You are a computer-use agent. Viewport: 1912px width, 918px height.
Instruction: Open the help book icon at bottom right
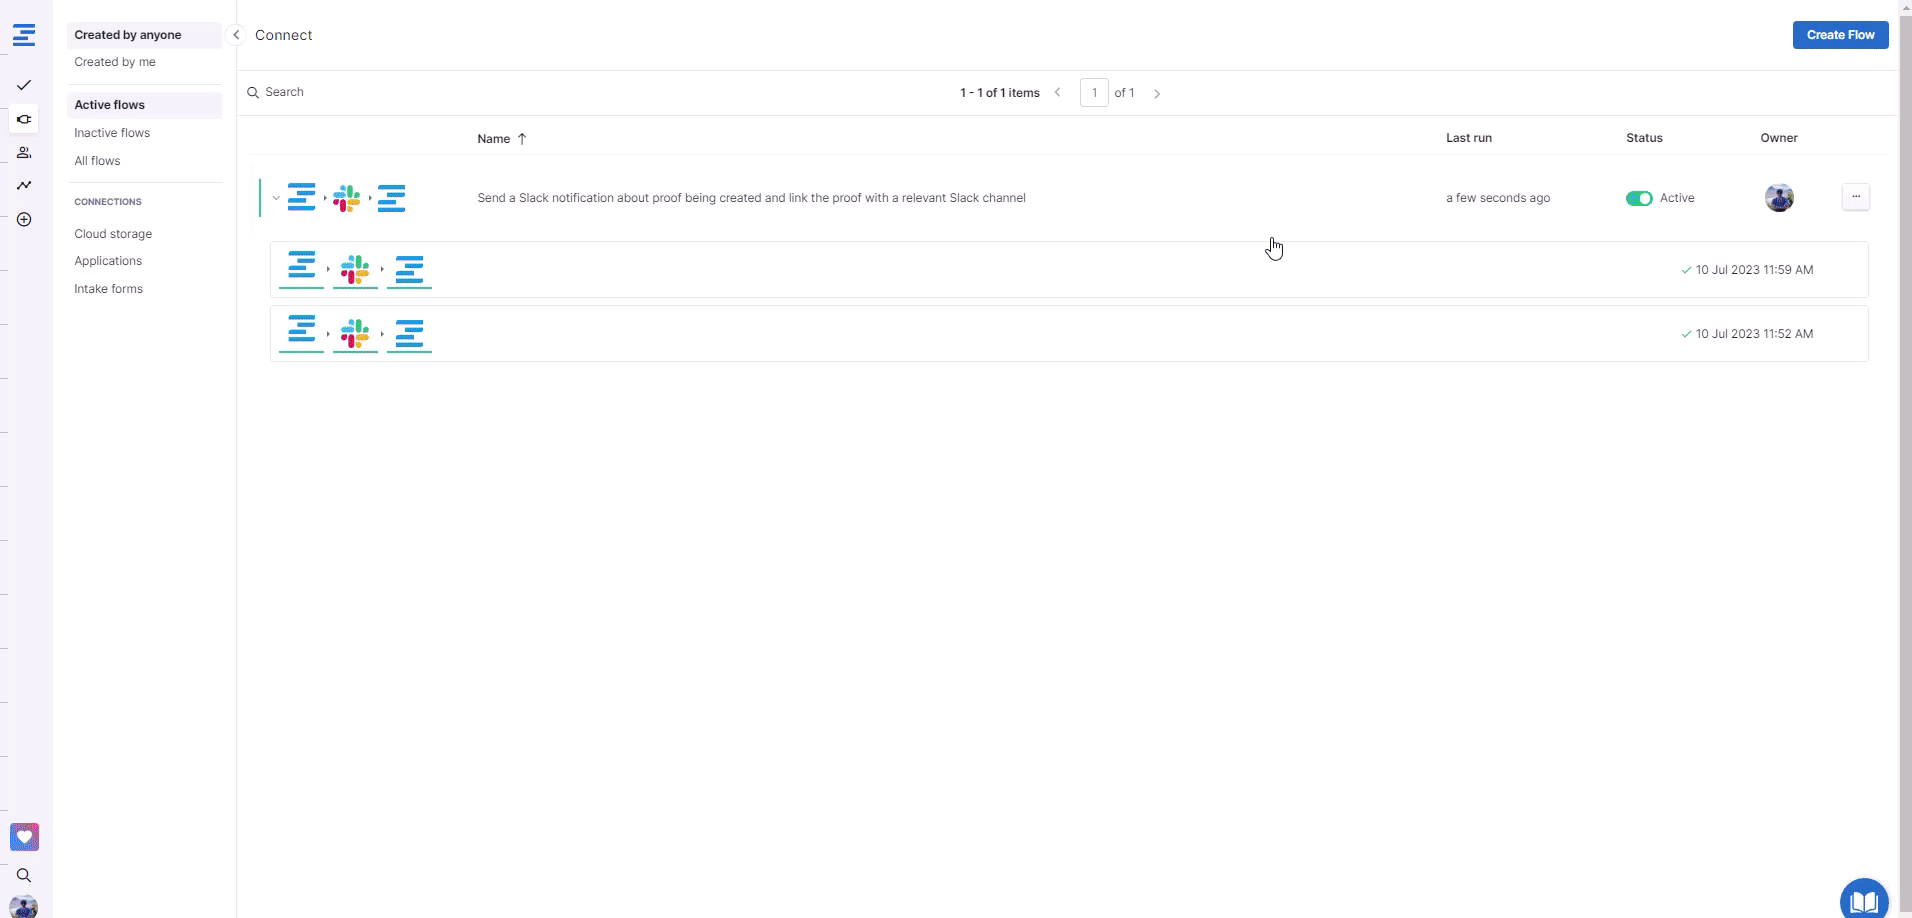[1864, 900]
